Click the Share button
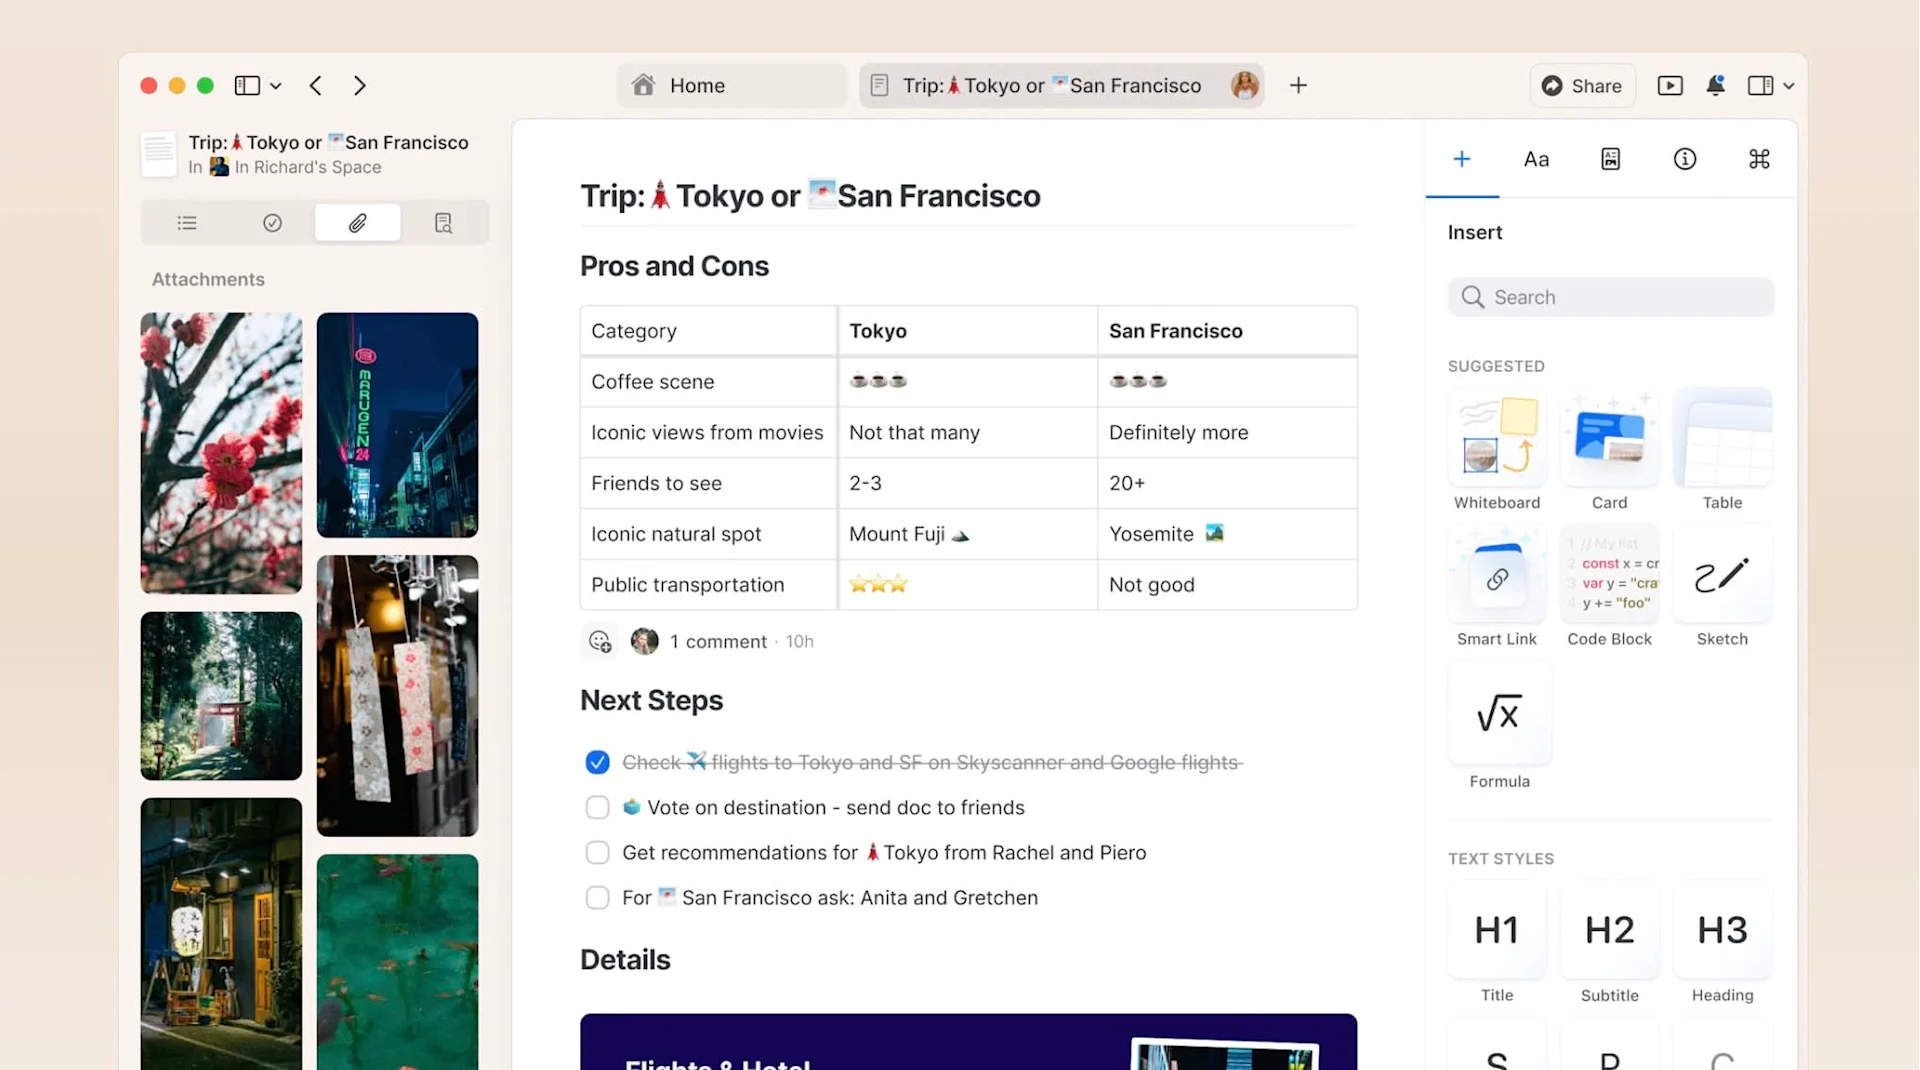The width and height of the screenshot is (1920, 1070). pyautogui.click(x=1582, y=86)
